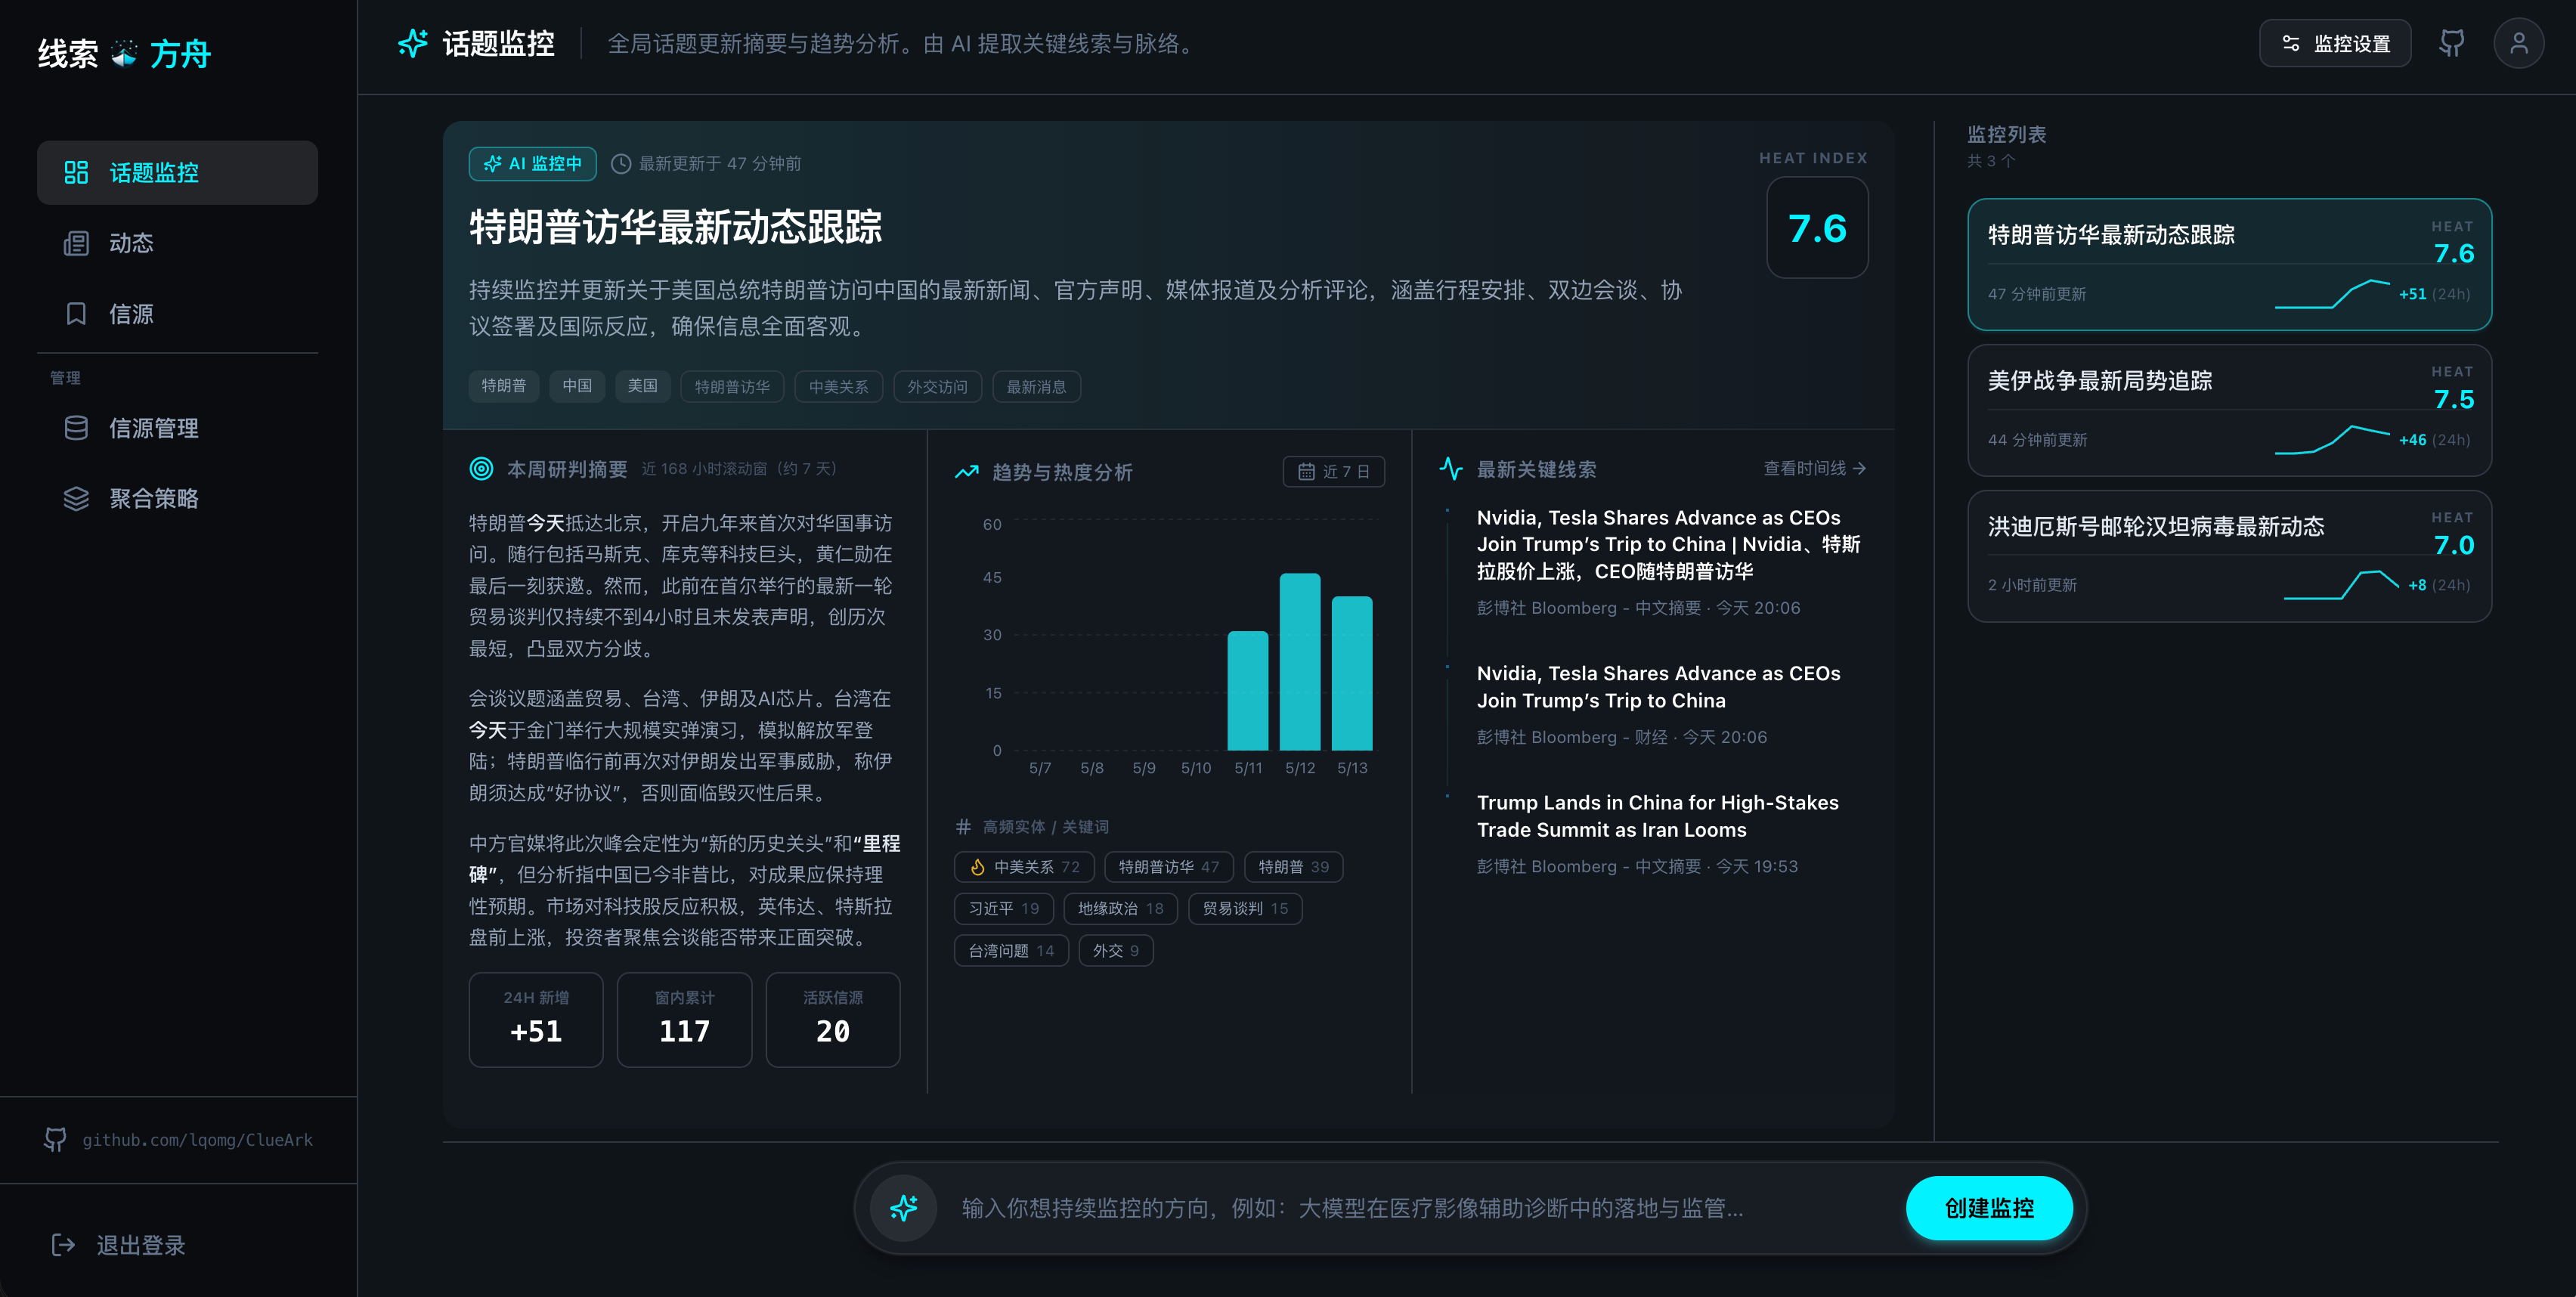Click the 外交访问 topic tag

pyautogui.click(x=937, y=386)
